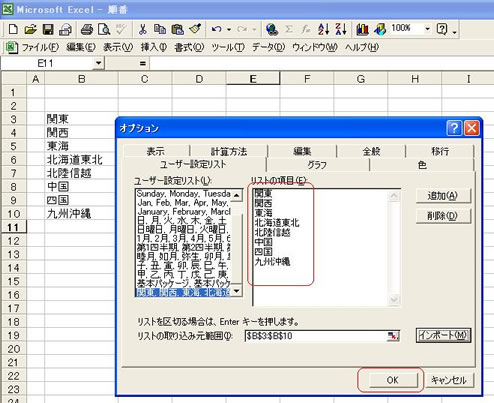The width and height of the screenshot is (494, 403).
Task: Open a file with the Open folder icon
Action: pyautogui.click(x=30, y=29)
